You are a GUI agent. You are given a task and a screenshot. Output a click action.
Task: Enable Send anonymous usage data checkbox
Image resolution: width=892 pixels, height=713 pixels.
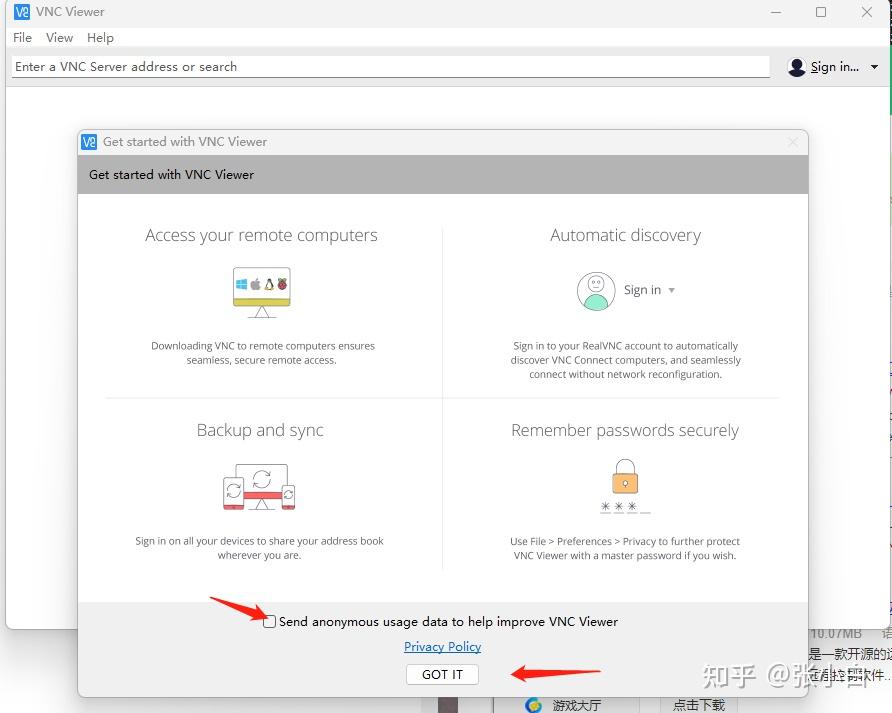coord(270,621)
